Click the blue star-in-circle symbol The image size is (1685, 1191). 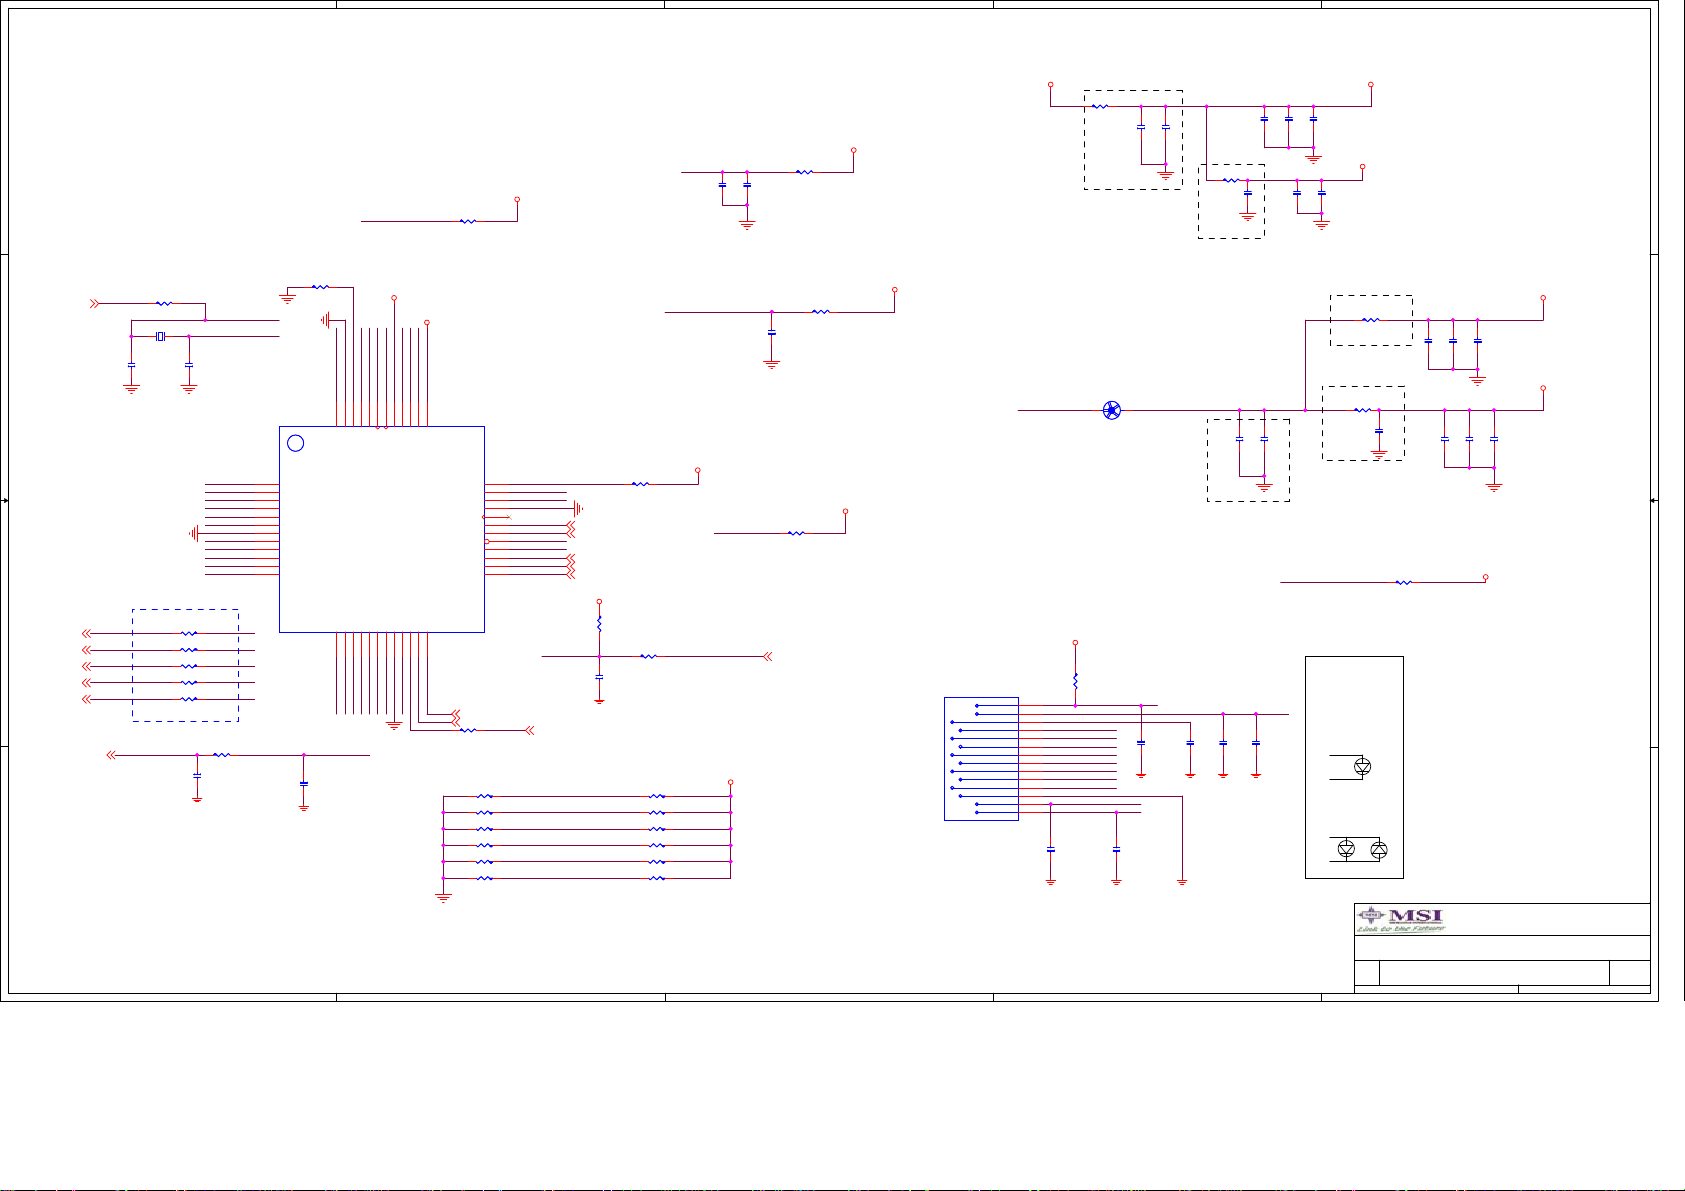coord(1111,410)
